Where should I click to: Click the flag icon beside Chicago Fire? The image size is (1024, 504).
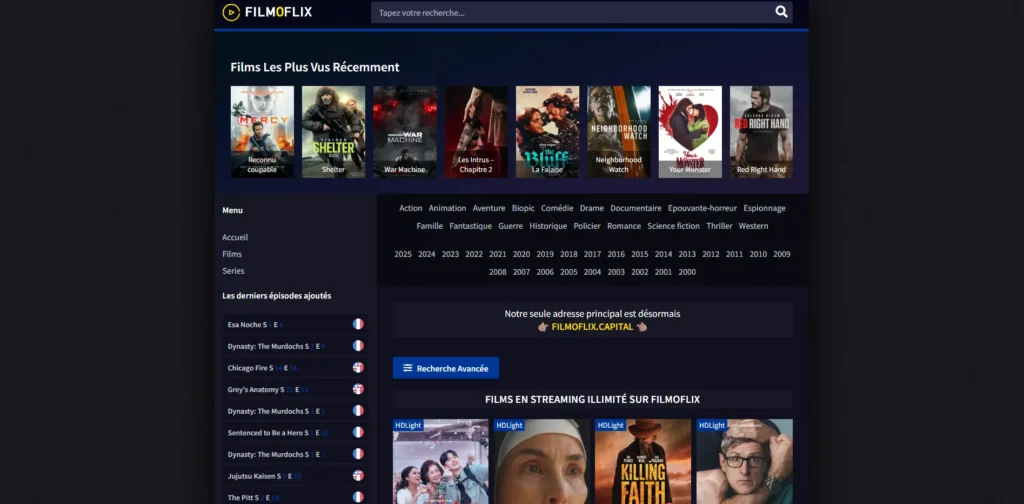[x=358, y=368]
